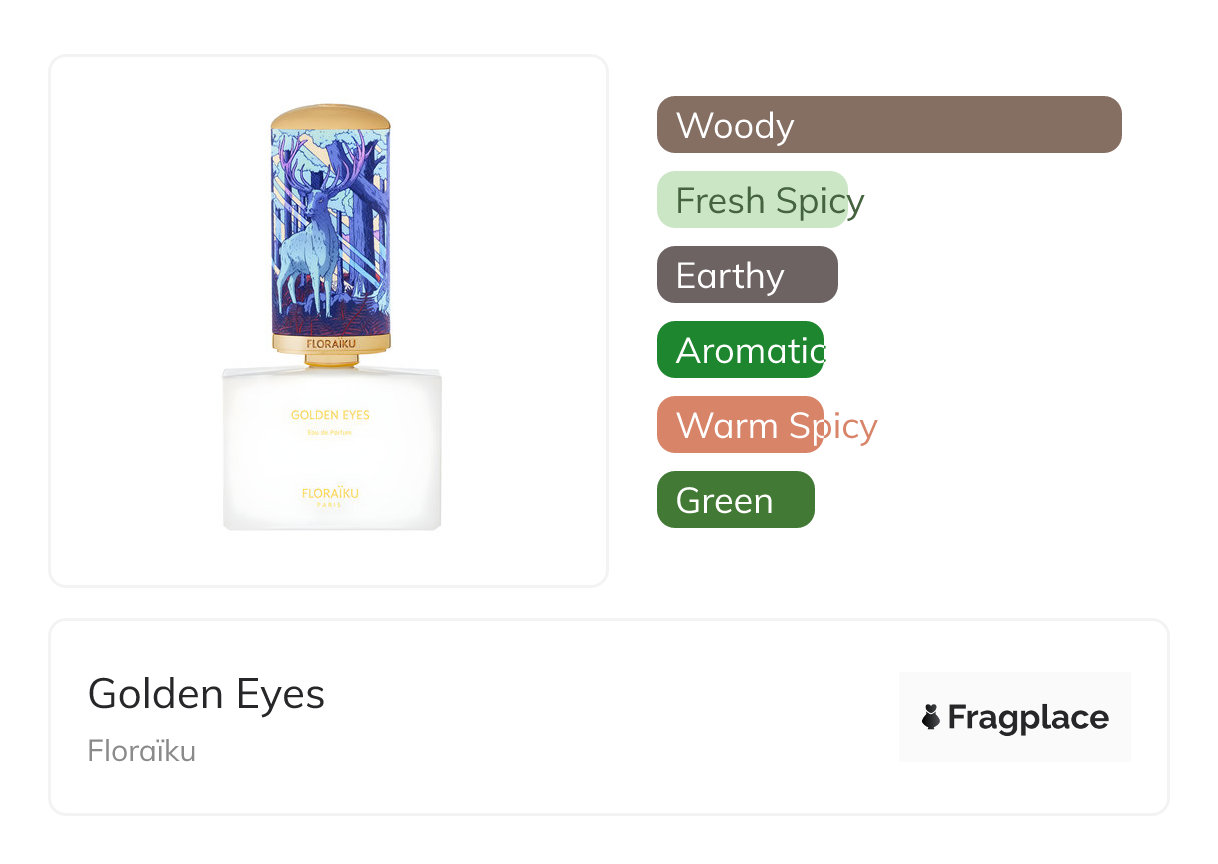
Task: Click the gold FLORAÏKU collar band
Action: click(330, 343)
